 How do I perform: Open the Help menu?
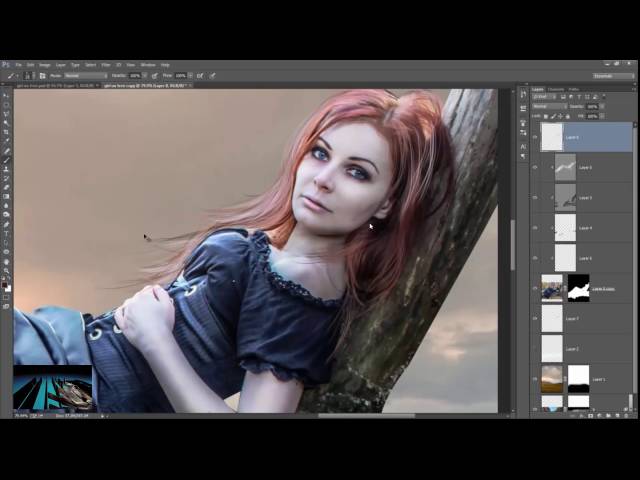click(165, 65)
